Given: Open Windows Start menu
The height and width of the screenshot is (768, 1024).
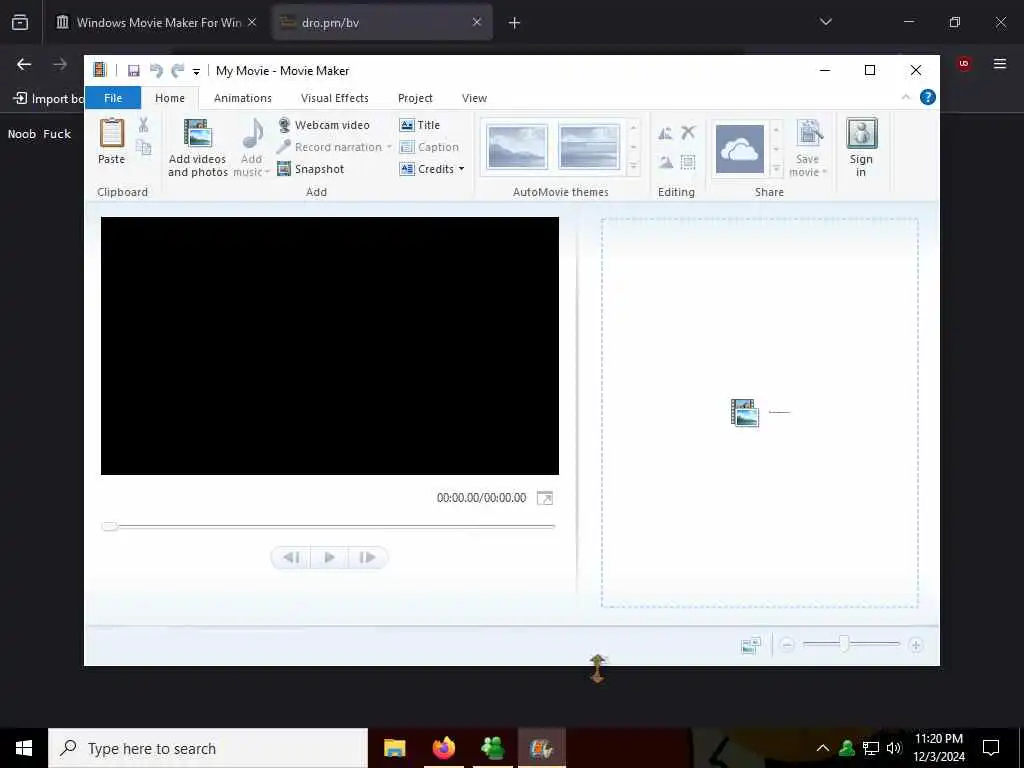Looking at the screenshot, I should [x=24, y=748].
